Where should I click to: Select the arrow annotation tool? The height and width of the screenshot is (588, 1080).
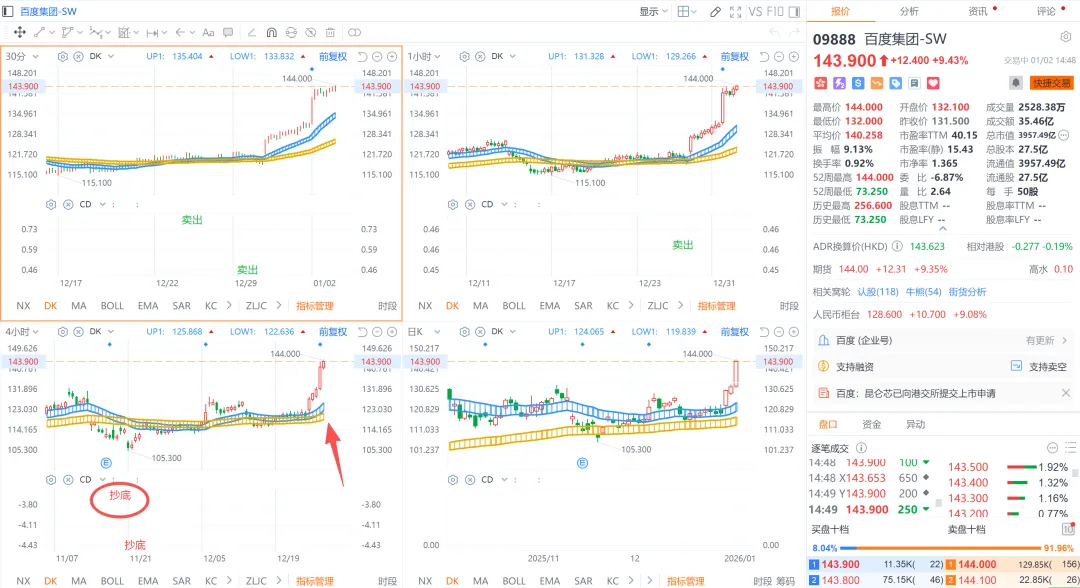[x=180, y=32]
